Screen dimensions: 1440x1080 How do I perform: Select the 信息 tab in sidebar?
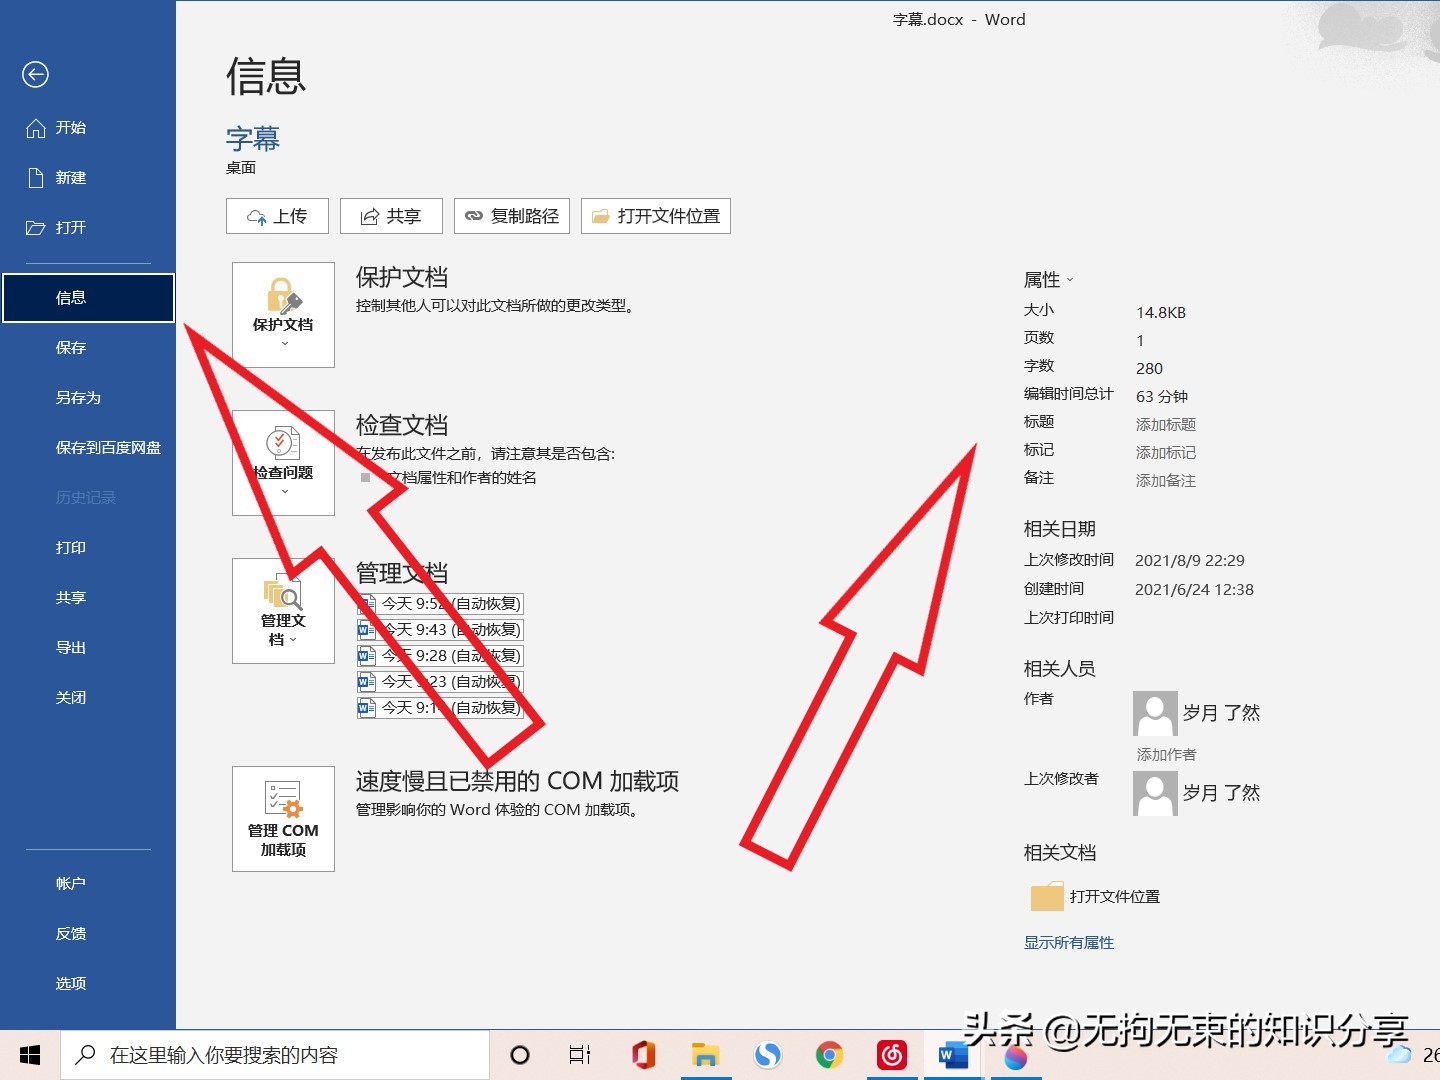[x=88, y=298]
